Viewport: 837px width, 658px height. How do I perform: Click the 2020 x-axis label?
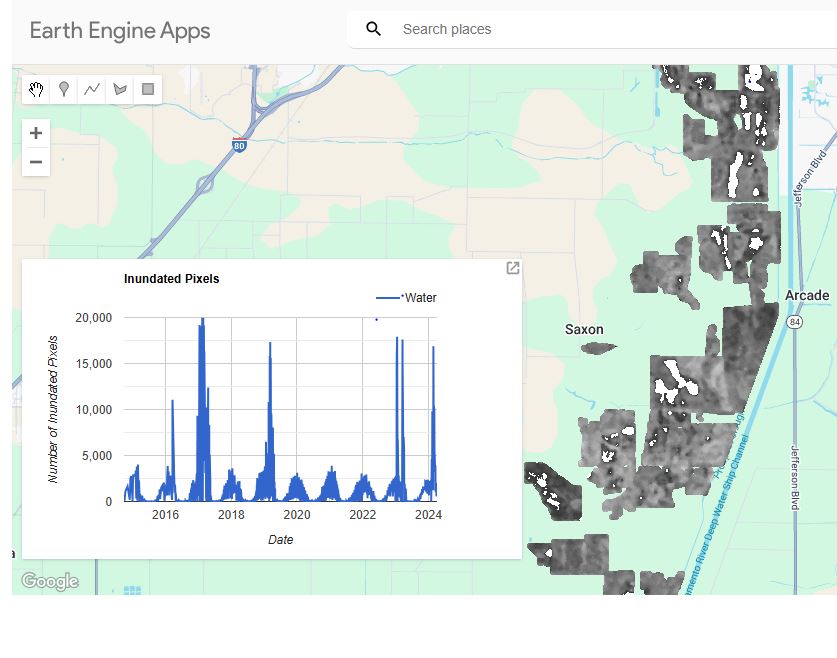tap(297, 514)
